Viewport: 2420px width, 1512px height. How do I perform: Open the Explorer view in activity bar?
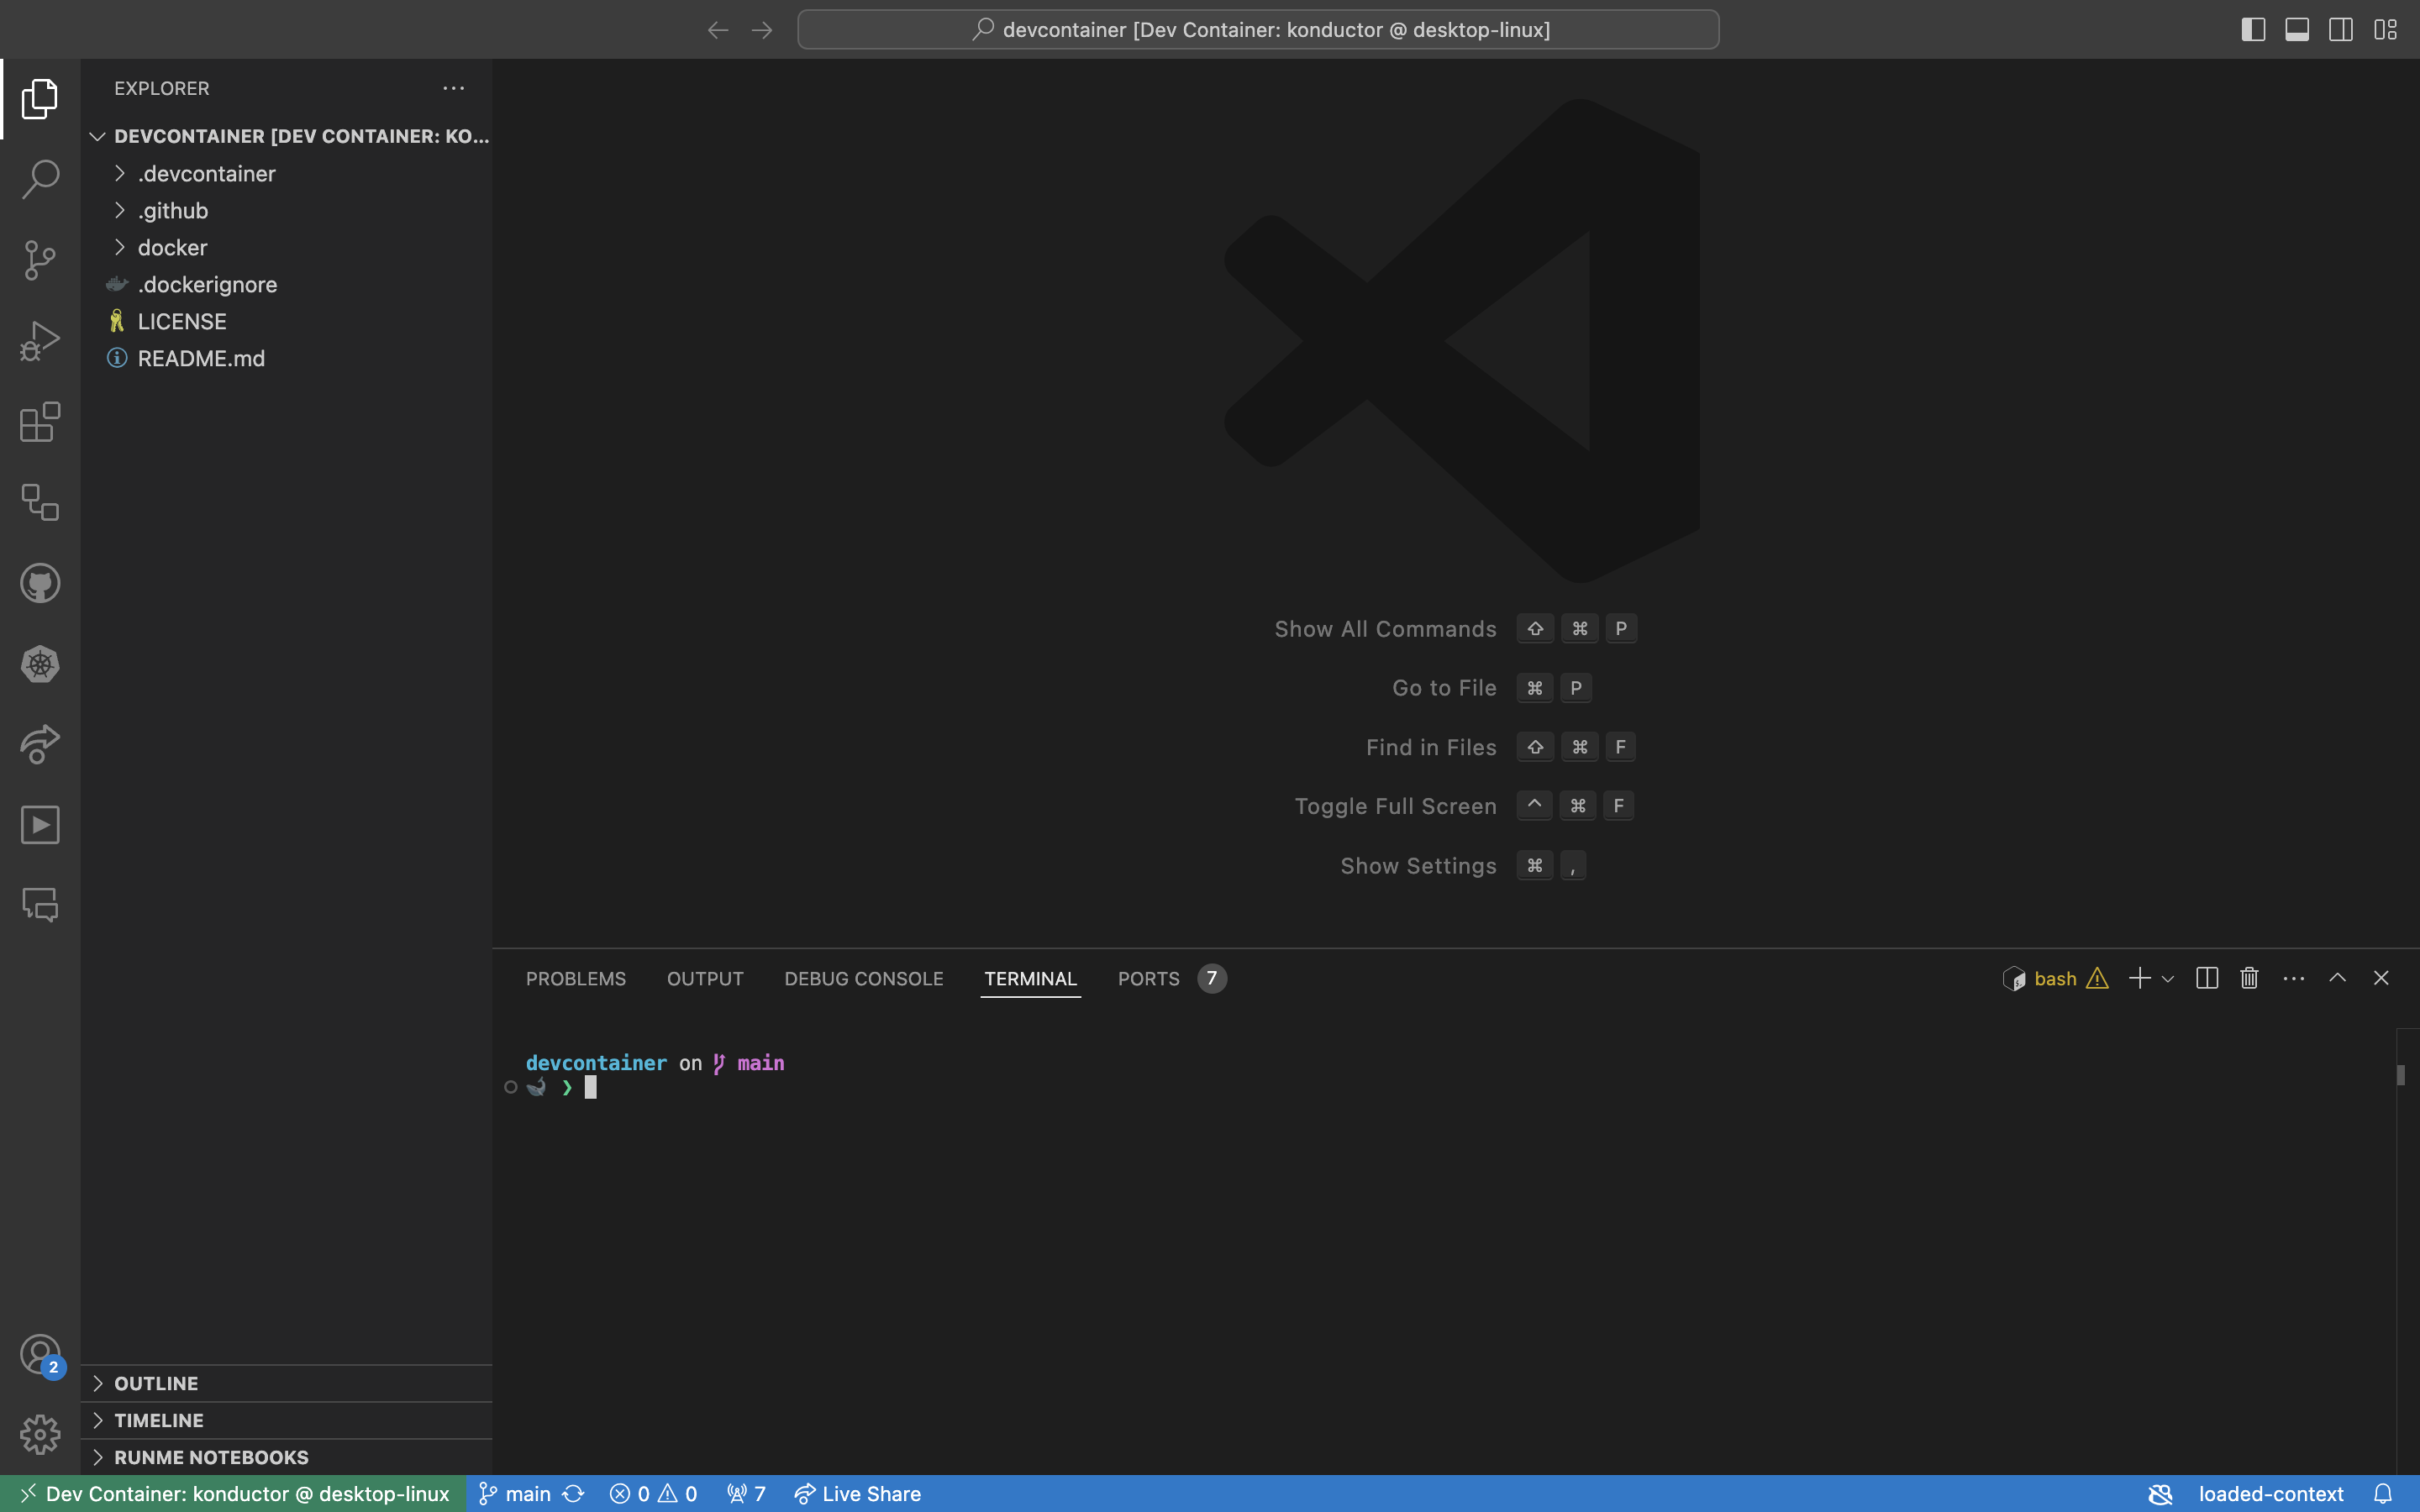(40, 98)
